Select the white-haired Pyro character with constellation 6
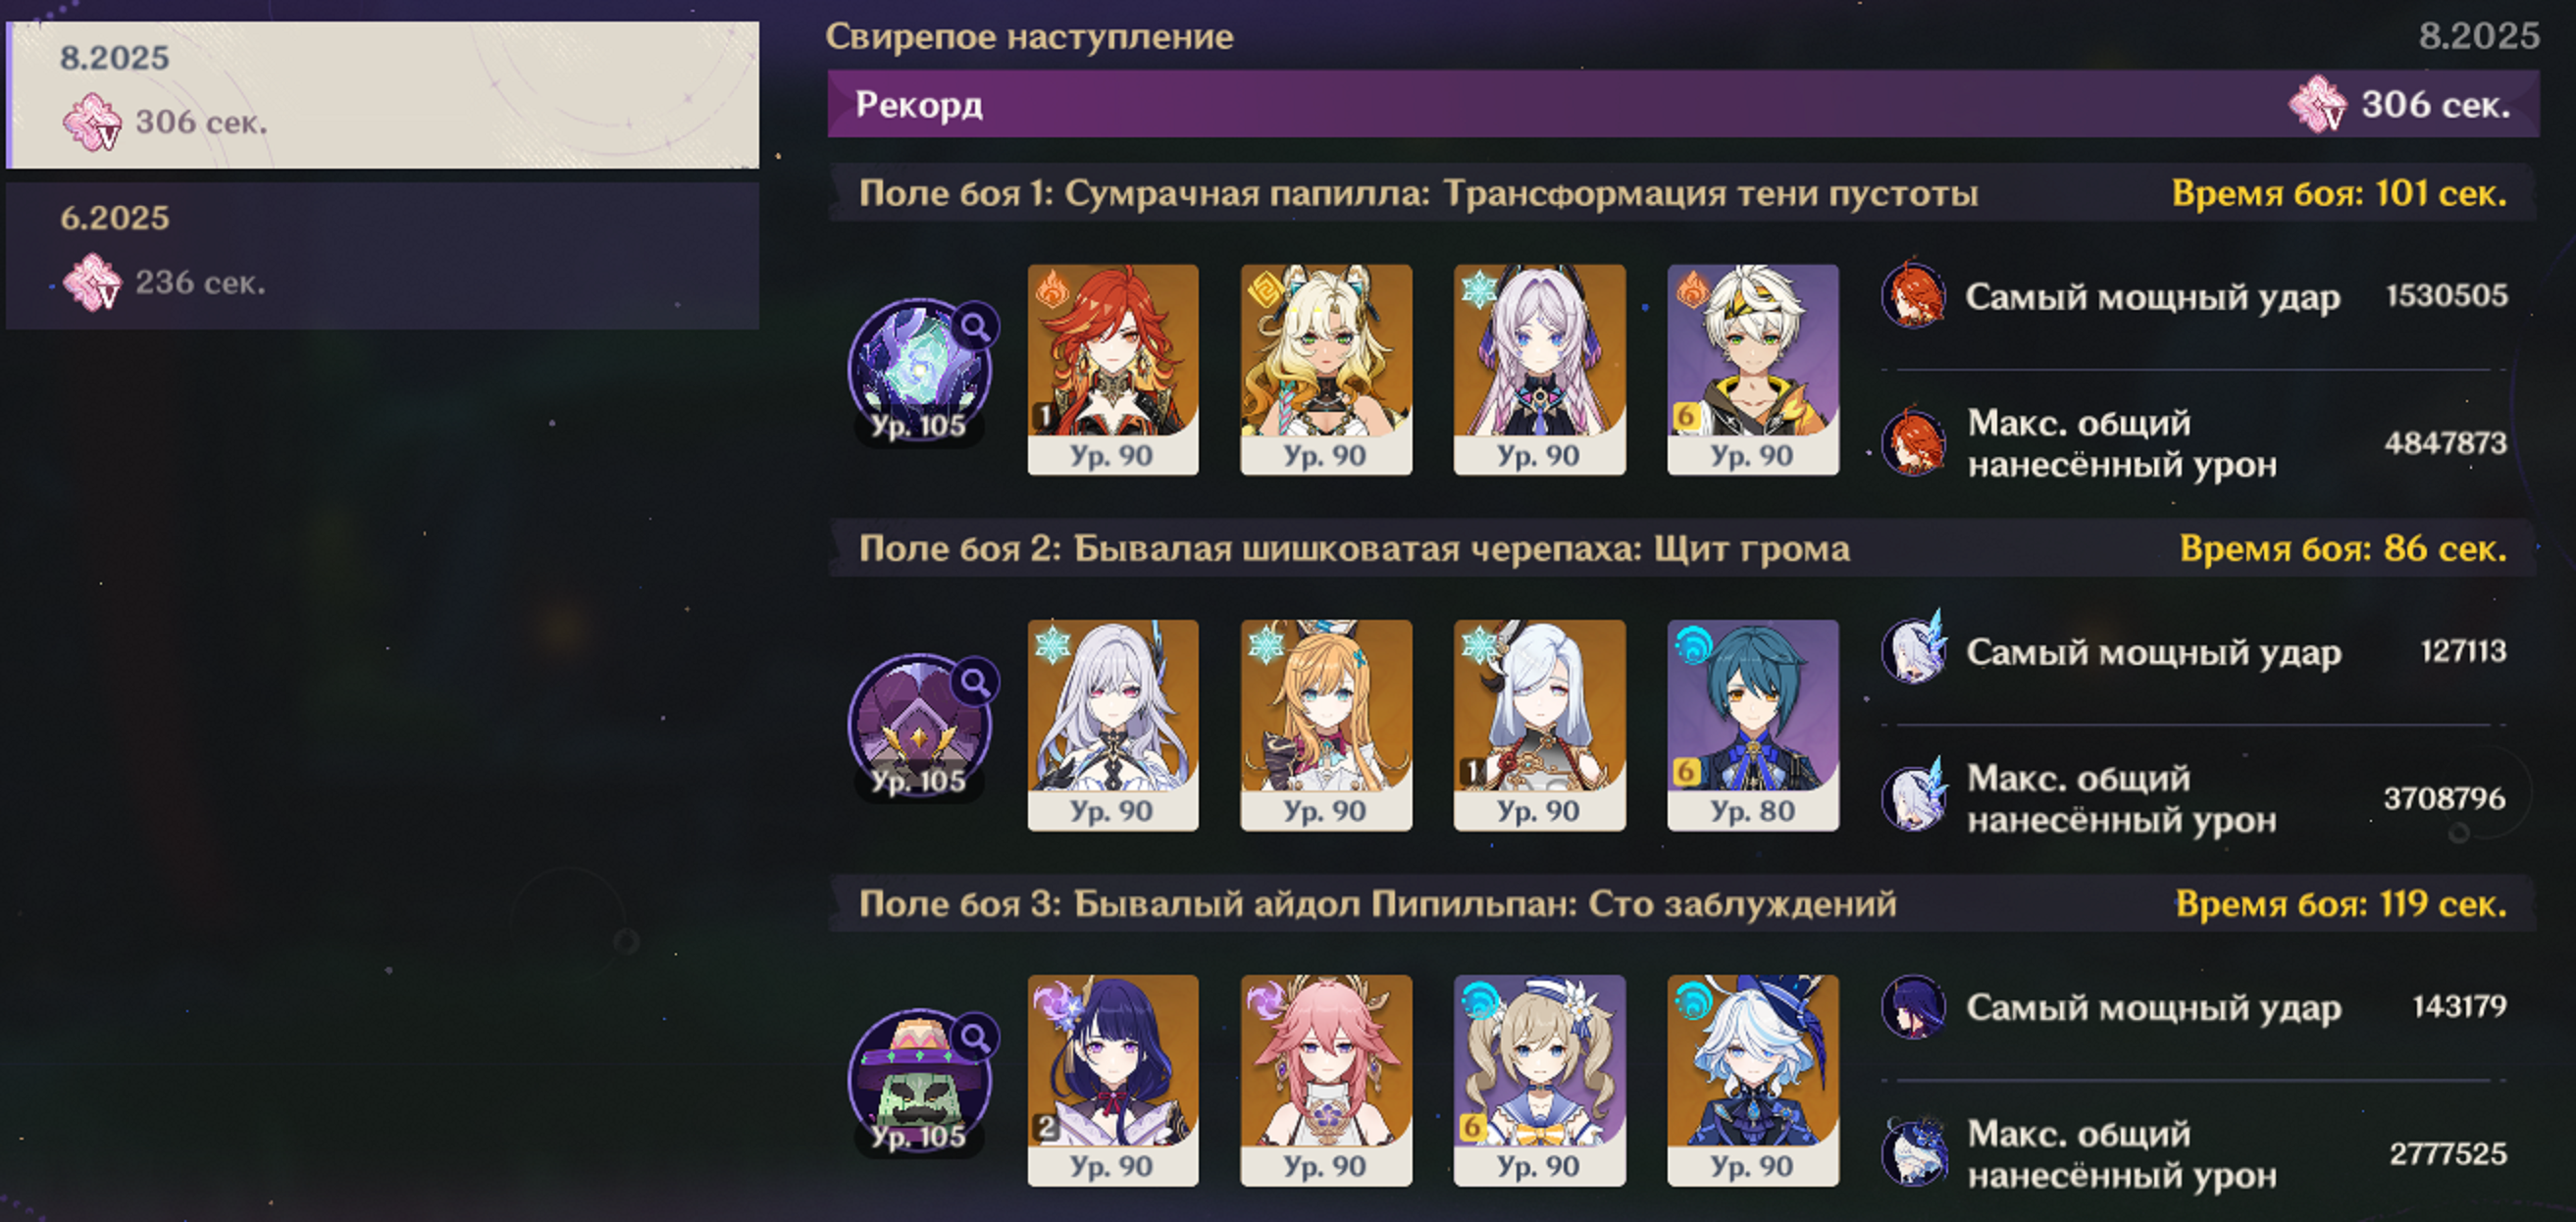The width and height of the screenshot is (2576, 1222). 1752,369
